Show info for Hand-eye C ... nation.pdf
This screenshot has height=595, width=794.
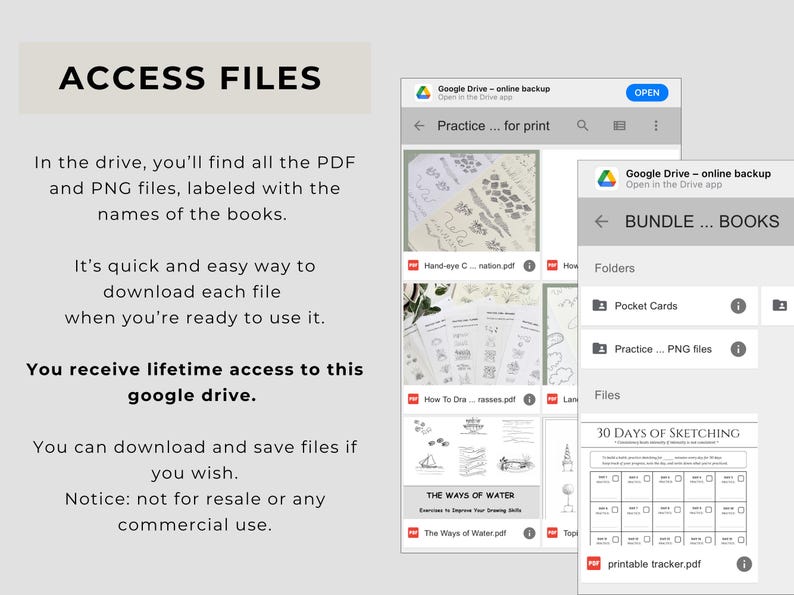coord(529,265)
